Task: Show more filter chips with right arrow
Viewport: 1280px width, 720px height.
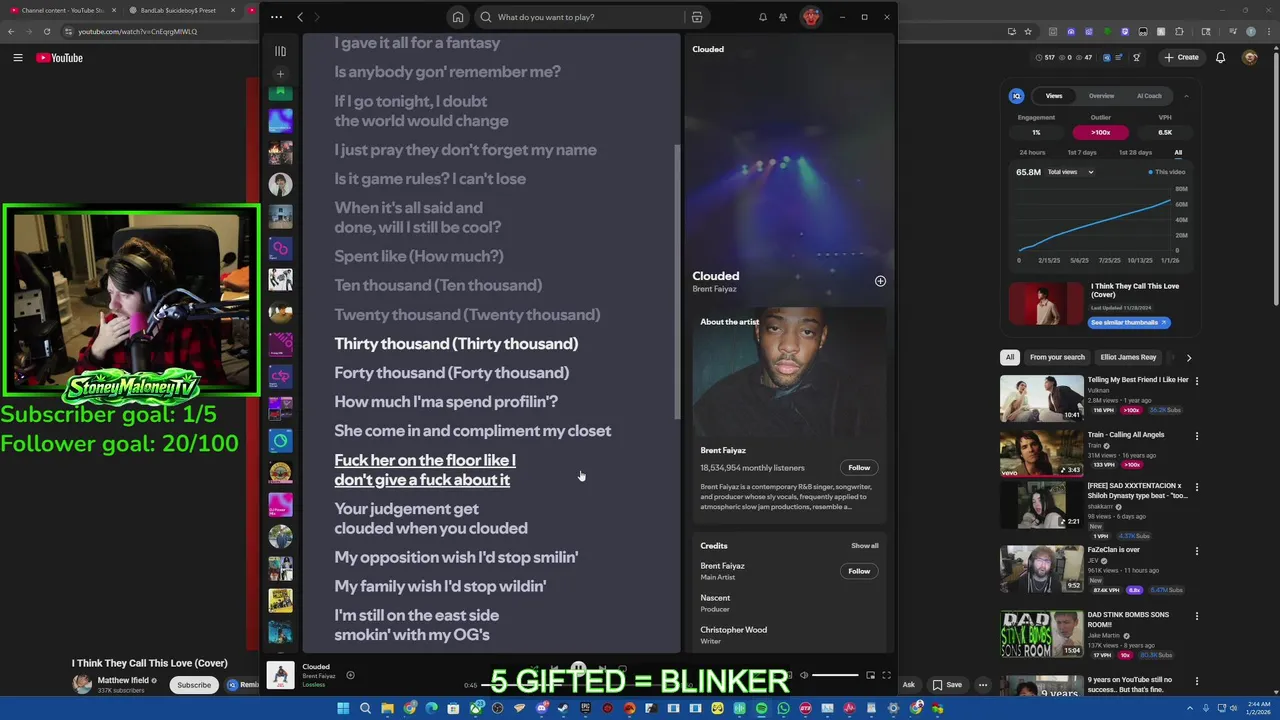Action: (x=1188, y=357)
